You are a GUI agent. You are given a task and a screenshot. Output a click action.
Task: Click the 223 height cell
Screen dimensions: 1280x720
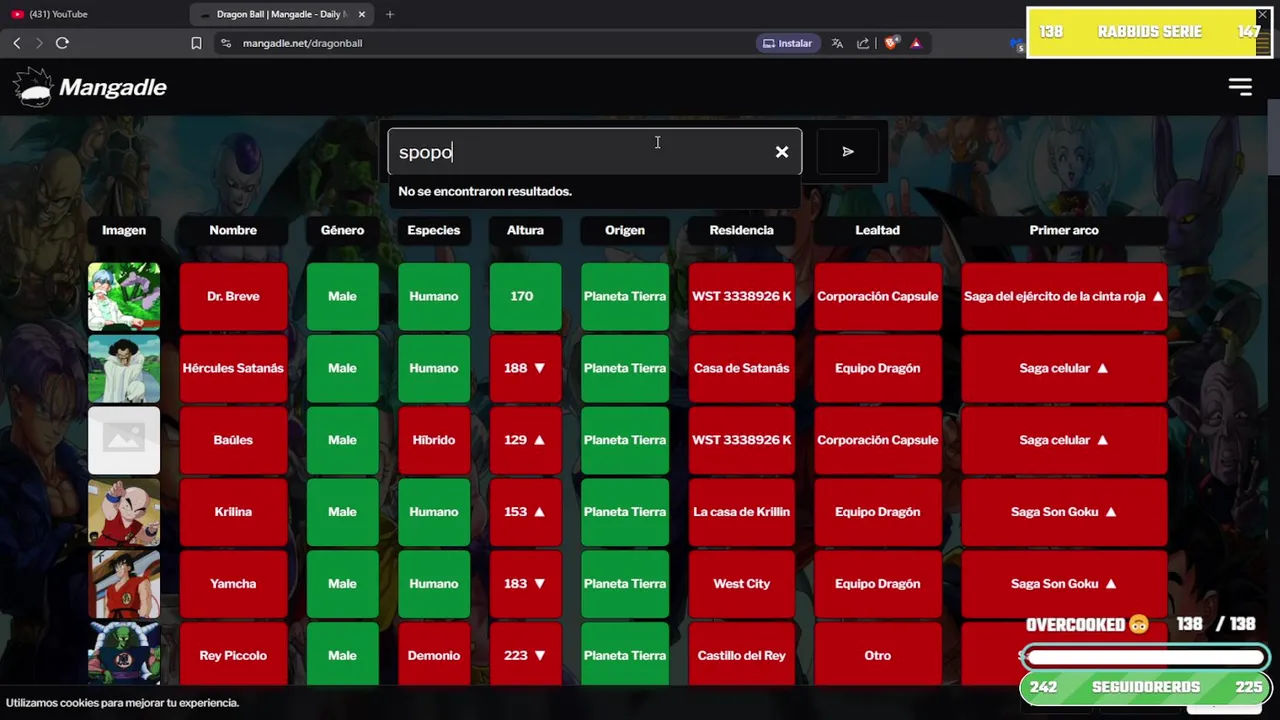[x=525, y=655]
